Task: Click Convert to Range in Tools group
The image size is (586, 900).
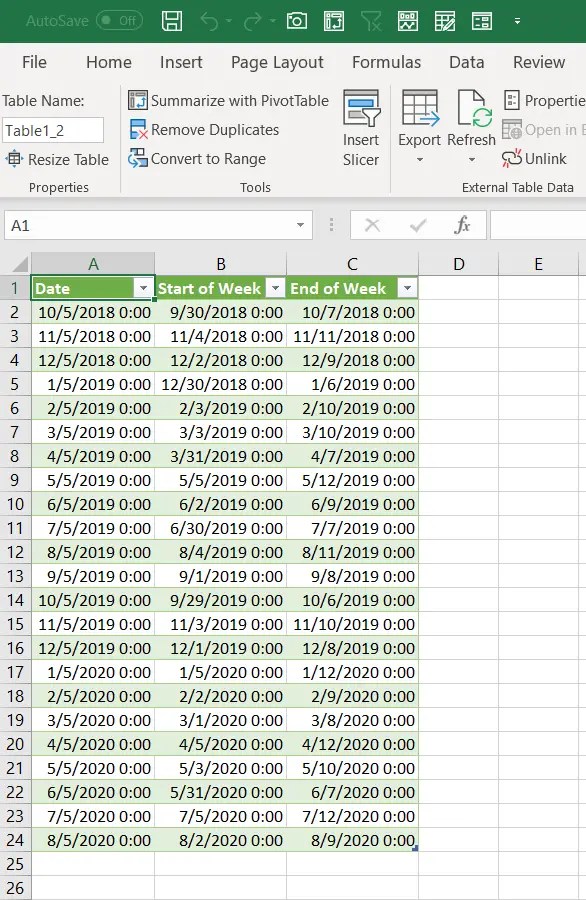Action: click(x=207, y=159)
